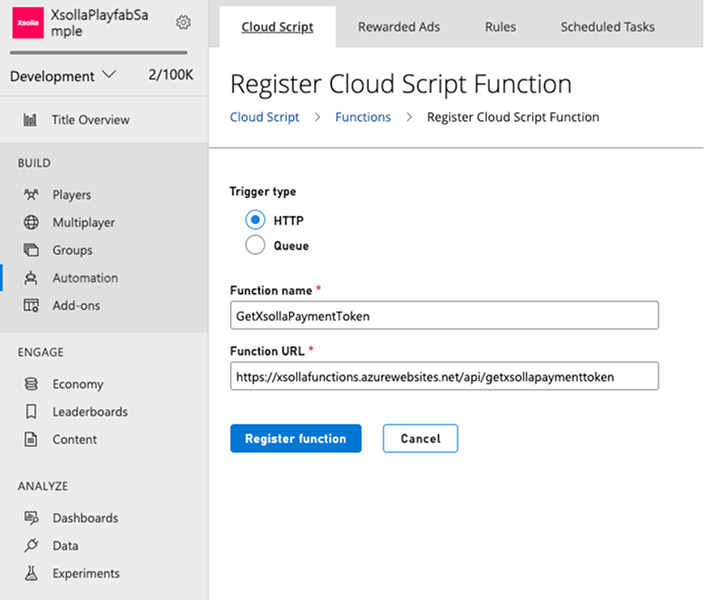
Task: Switch to the Rewarded Ads tab
Action: (398, 27)
